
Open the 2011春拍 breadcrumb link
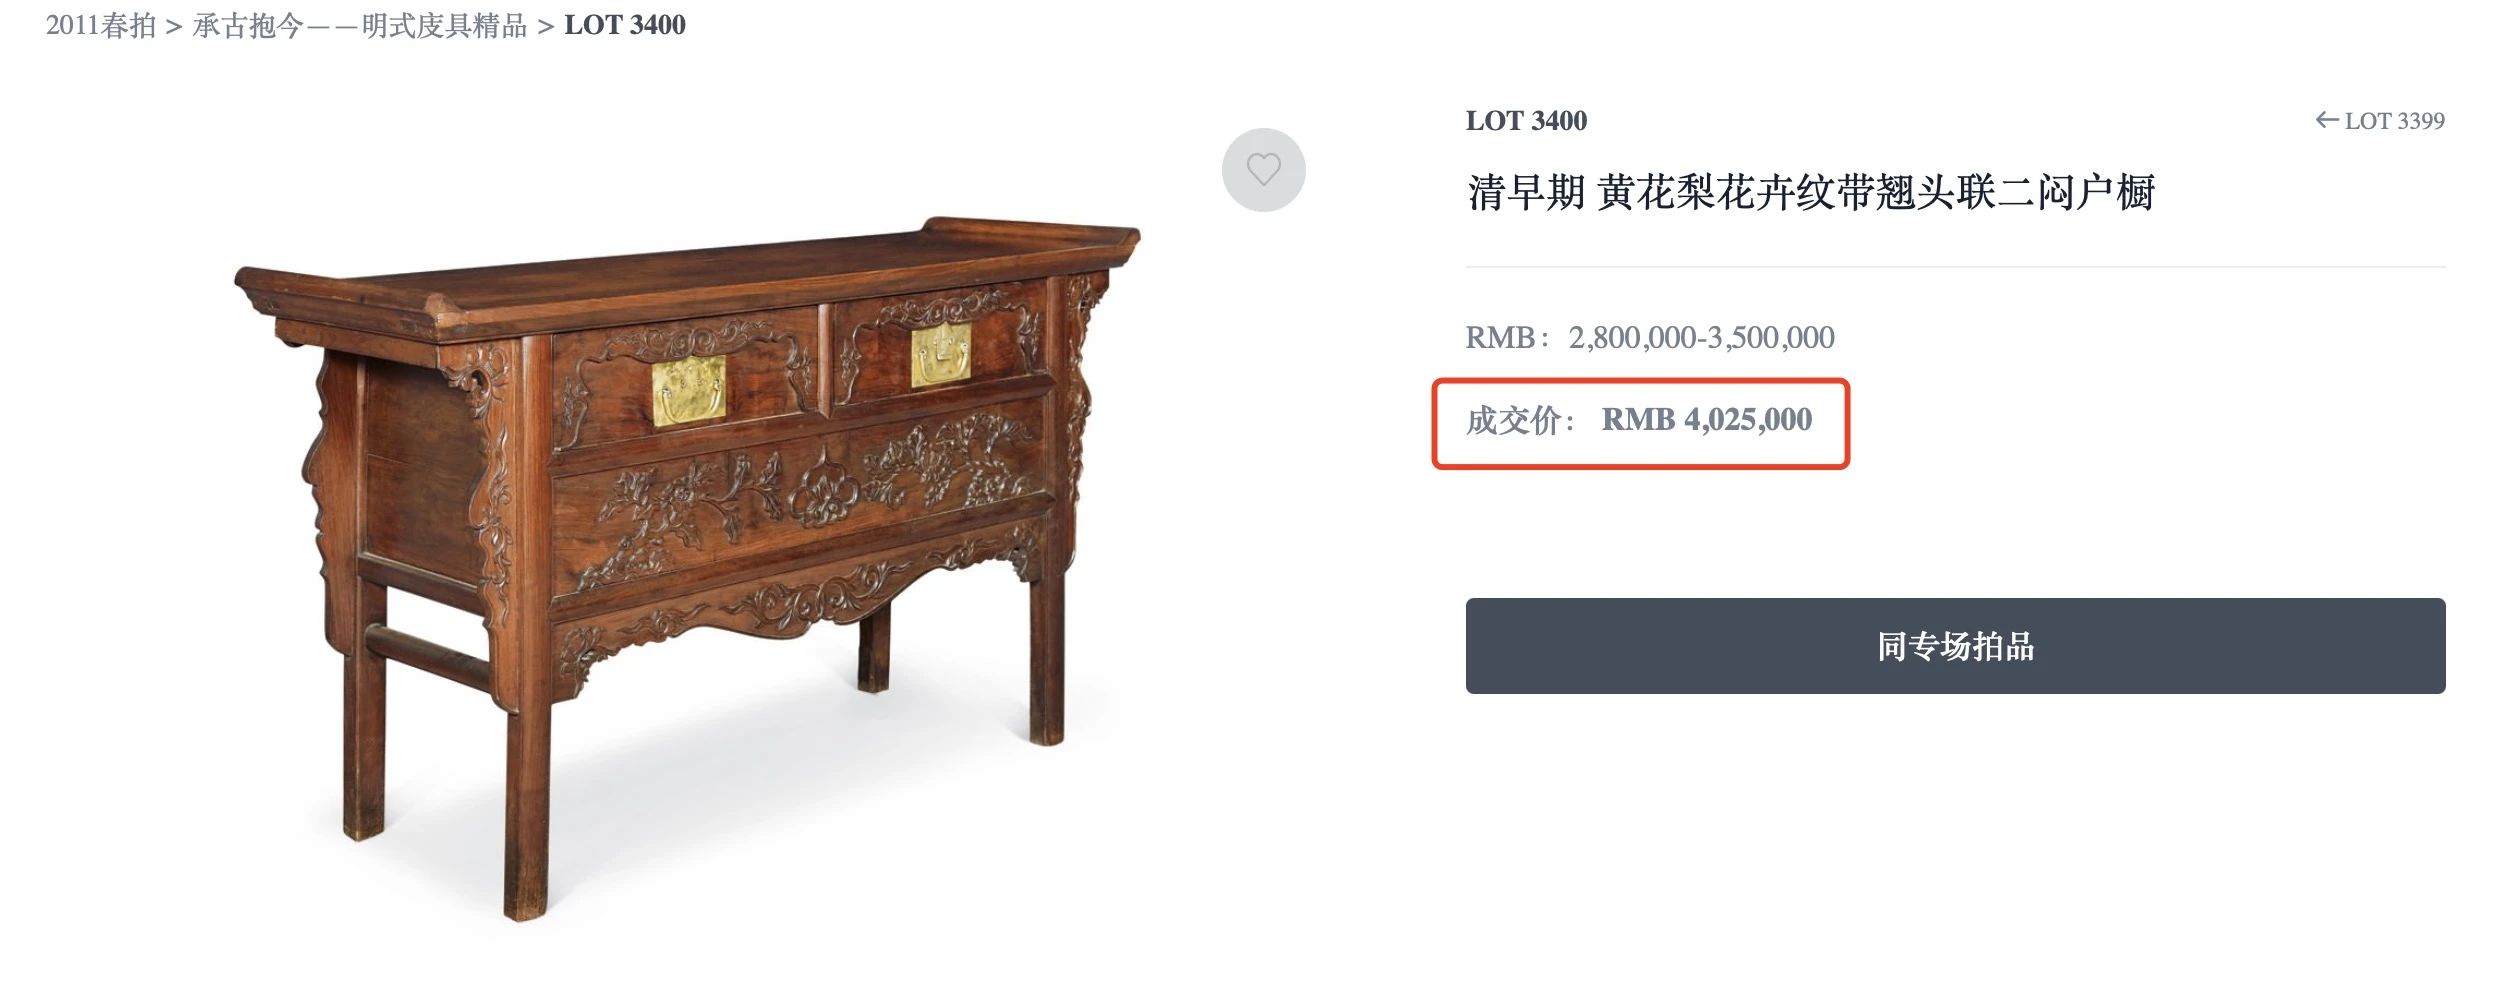coord(101,25)
